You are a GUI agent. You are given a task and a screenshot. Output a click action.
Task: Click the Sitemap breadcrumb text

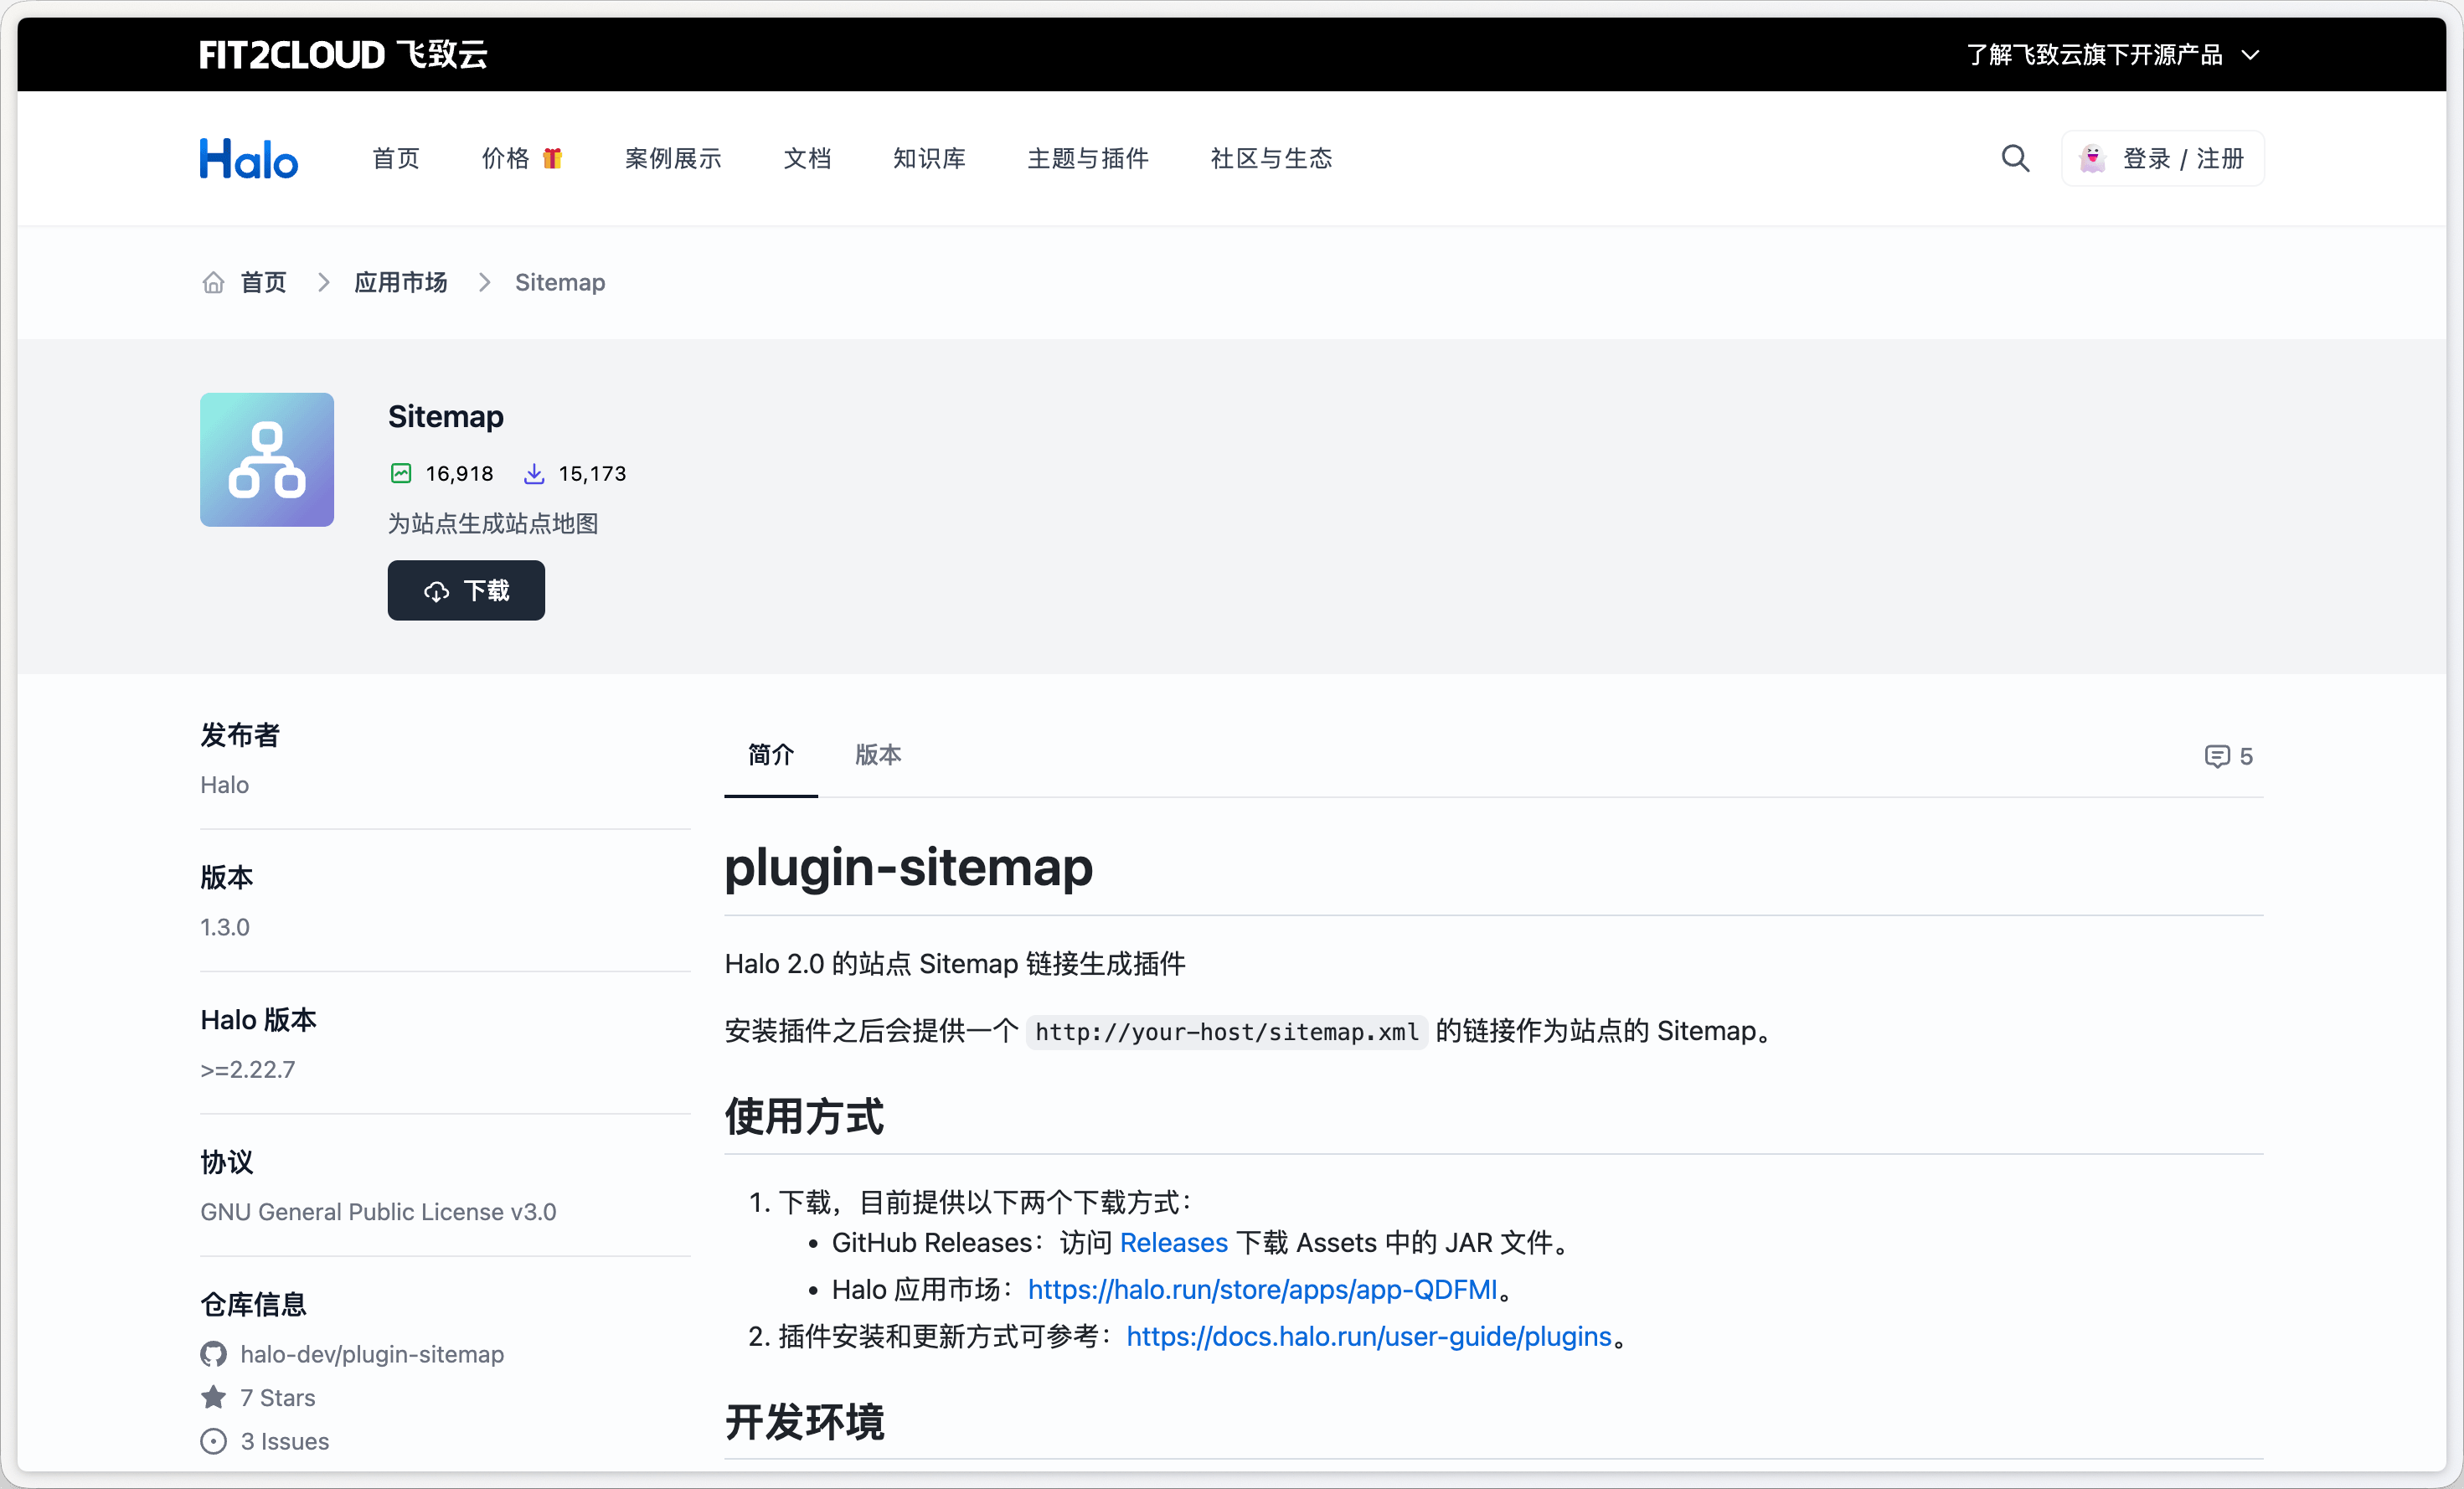(560, 282)
